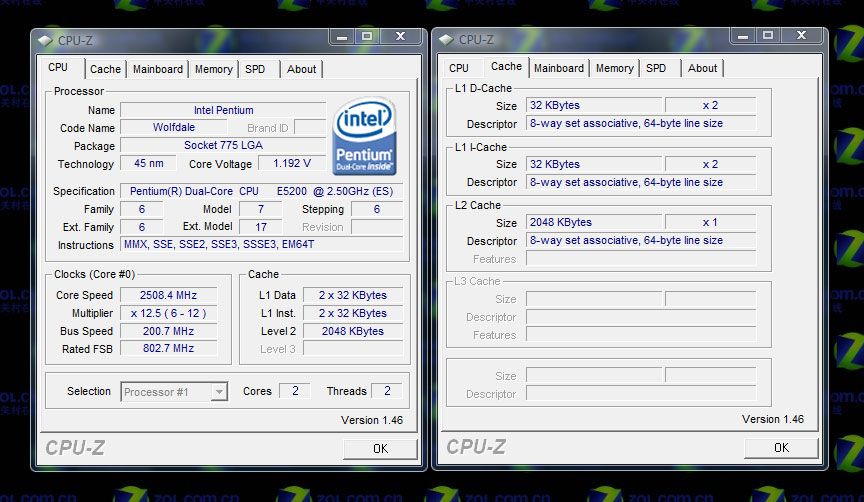Viewport: 864px width, 502px height.
Task: Click the Instructions field listing MMX, SSE
Action: 262,244
